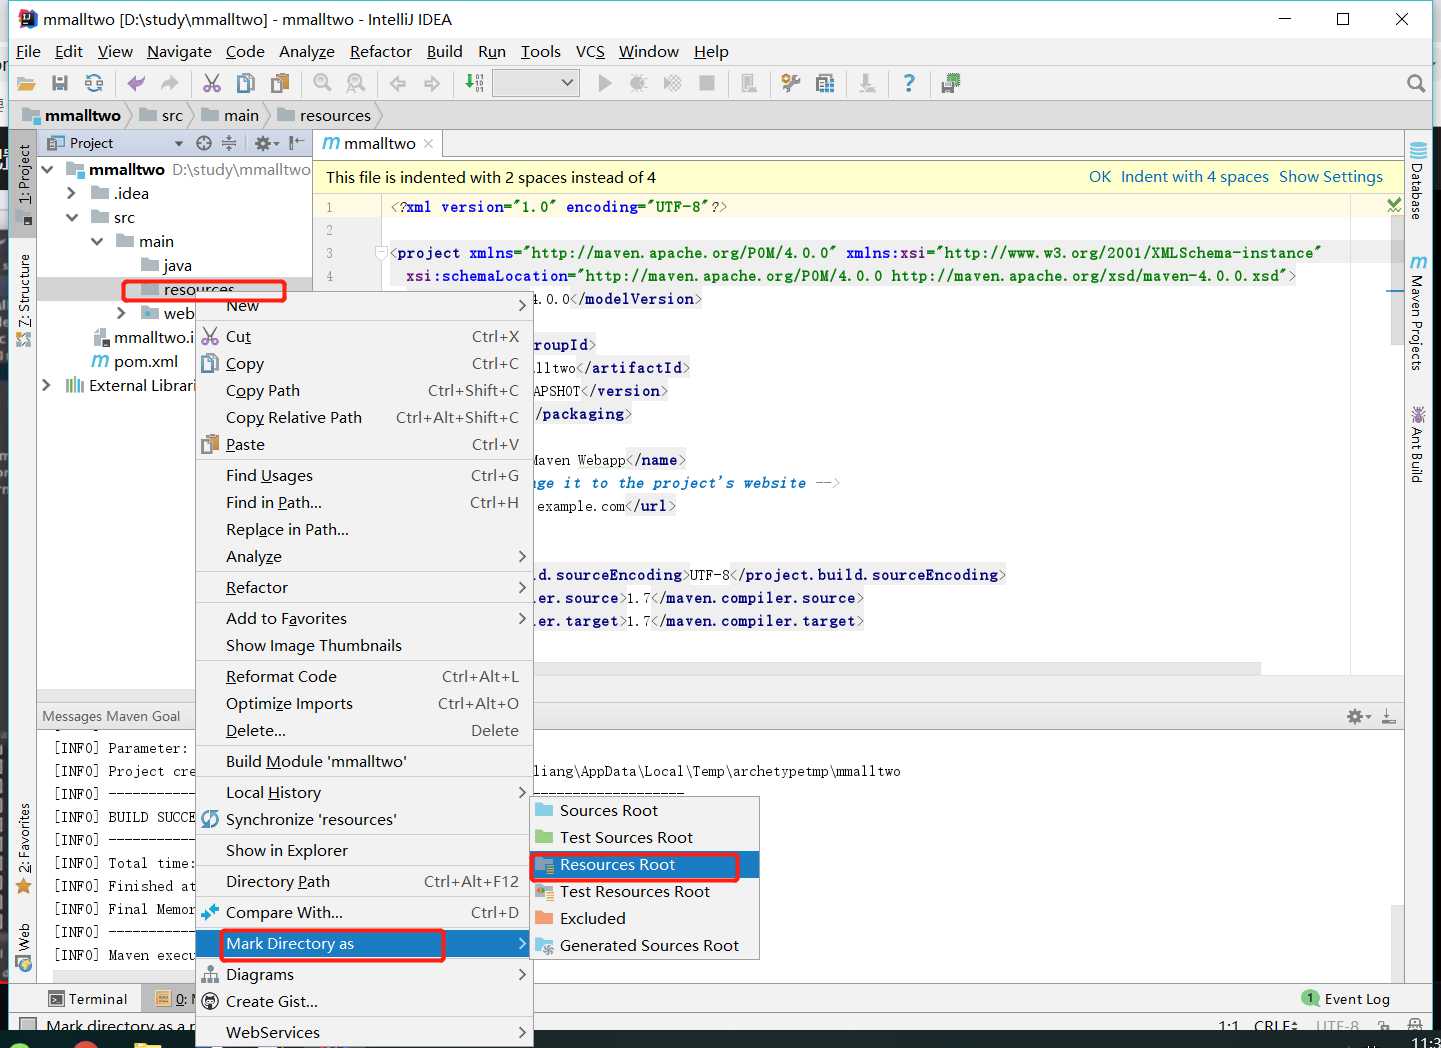
Task: Click the Copy toolbar icon
Action: tap(246, 84)
